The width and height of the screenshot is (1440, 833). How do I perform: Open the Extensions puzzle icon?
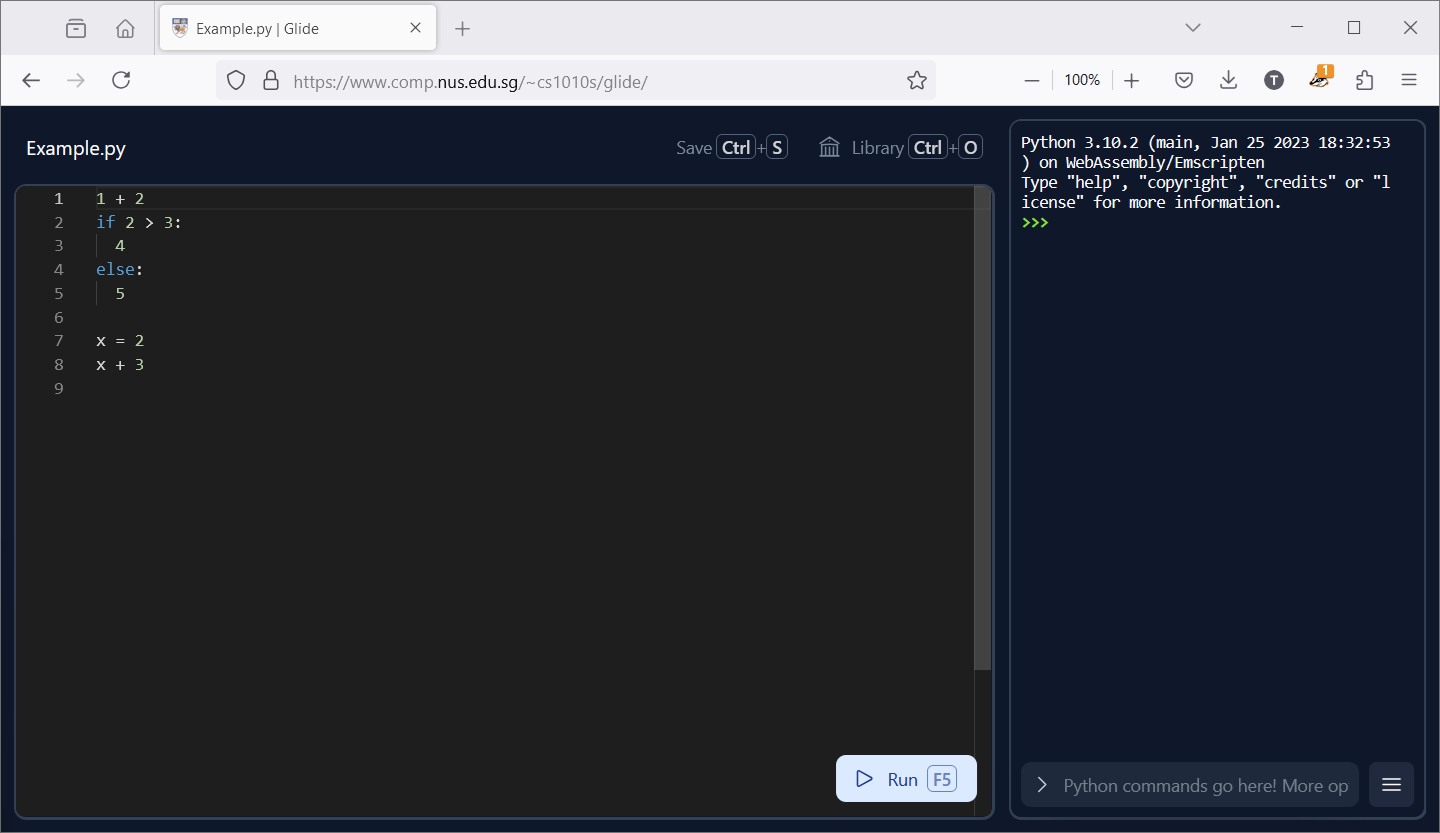click(x=1364, y=81)
